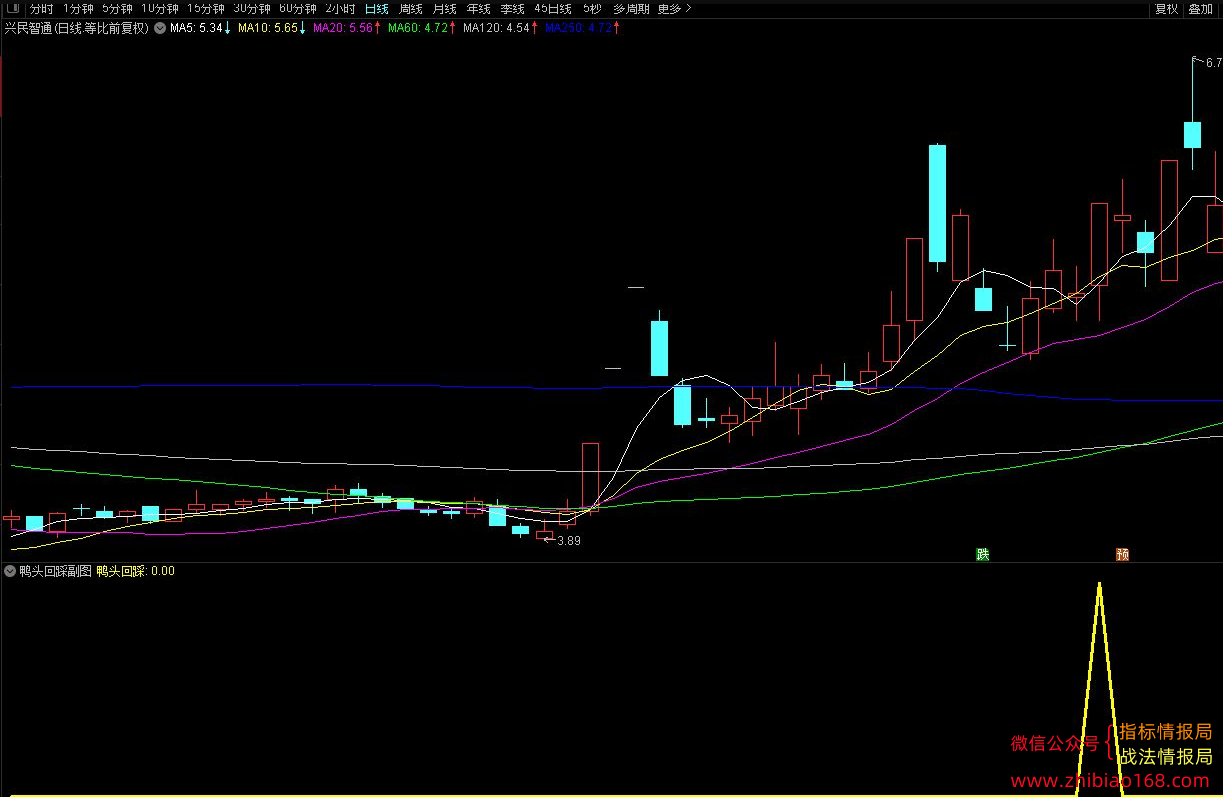The width and height of the screenshot is (1223, 797).
Task: Select the 5秒 period tab
Action: pyautogui.click(x=592, y=9)
